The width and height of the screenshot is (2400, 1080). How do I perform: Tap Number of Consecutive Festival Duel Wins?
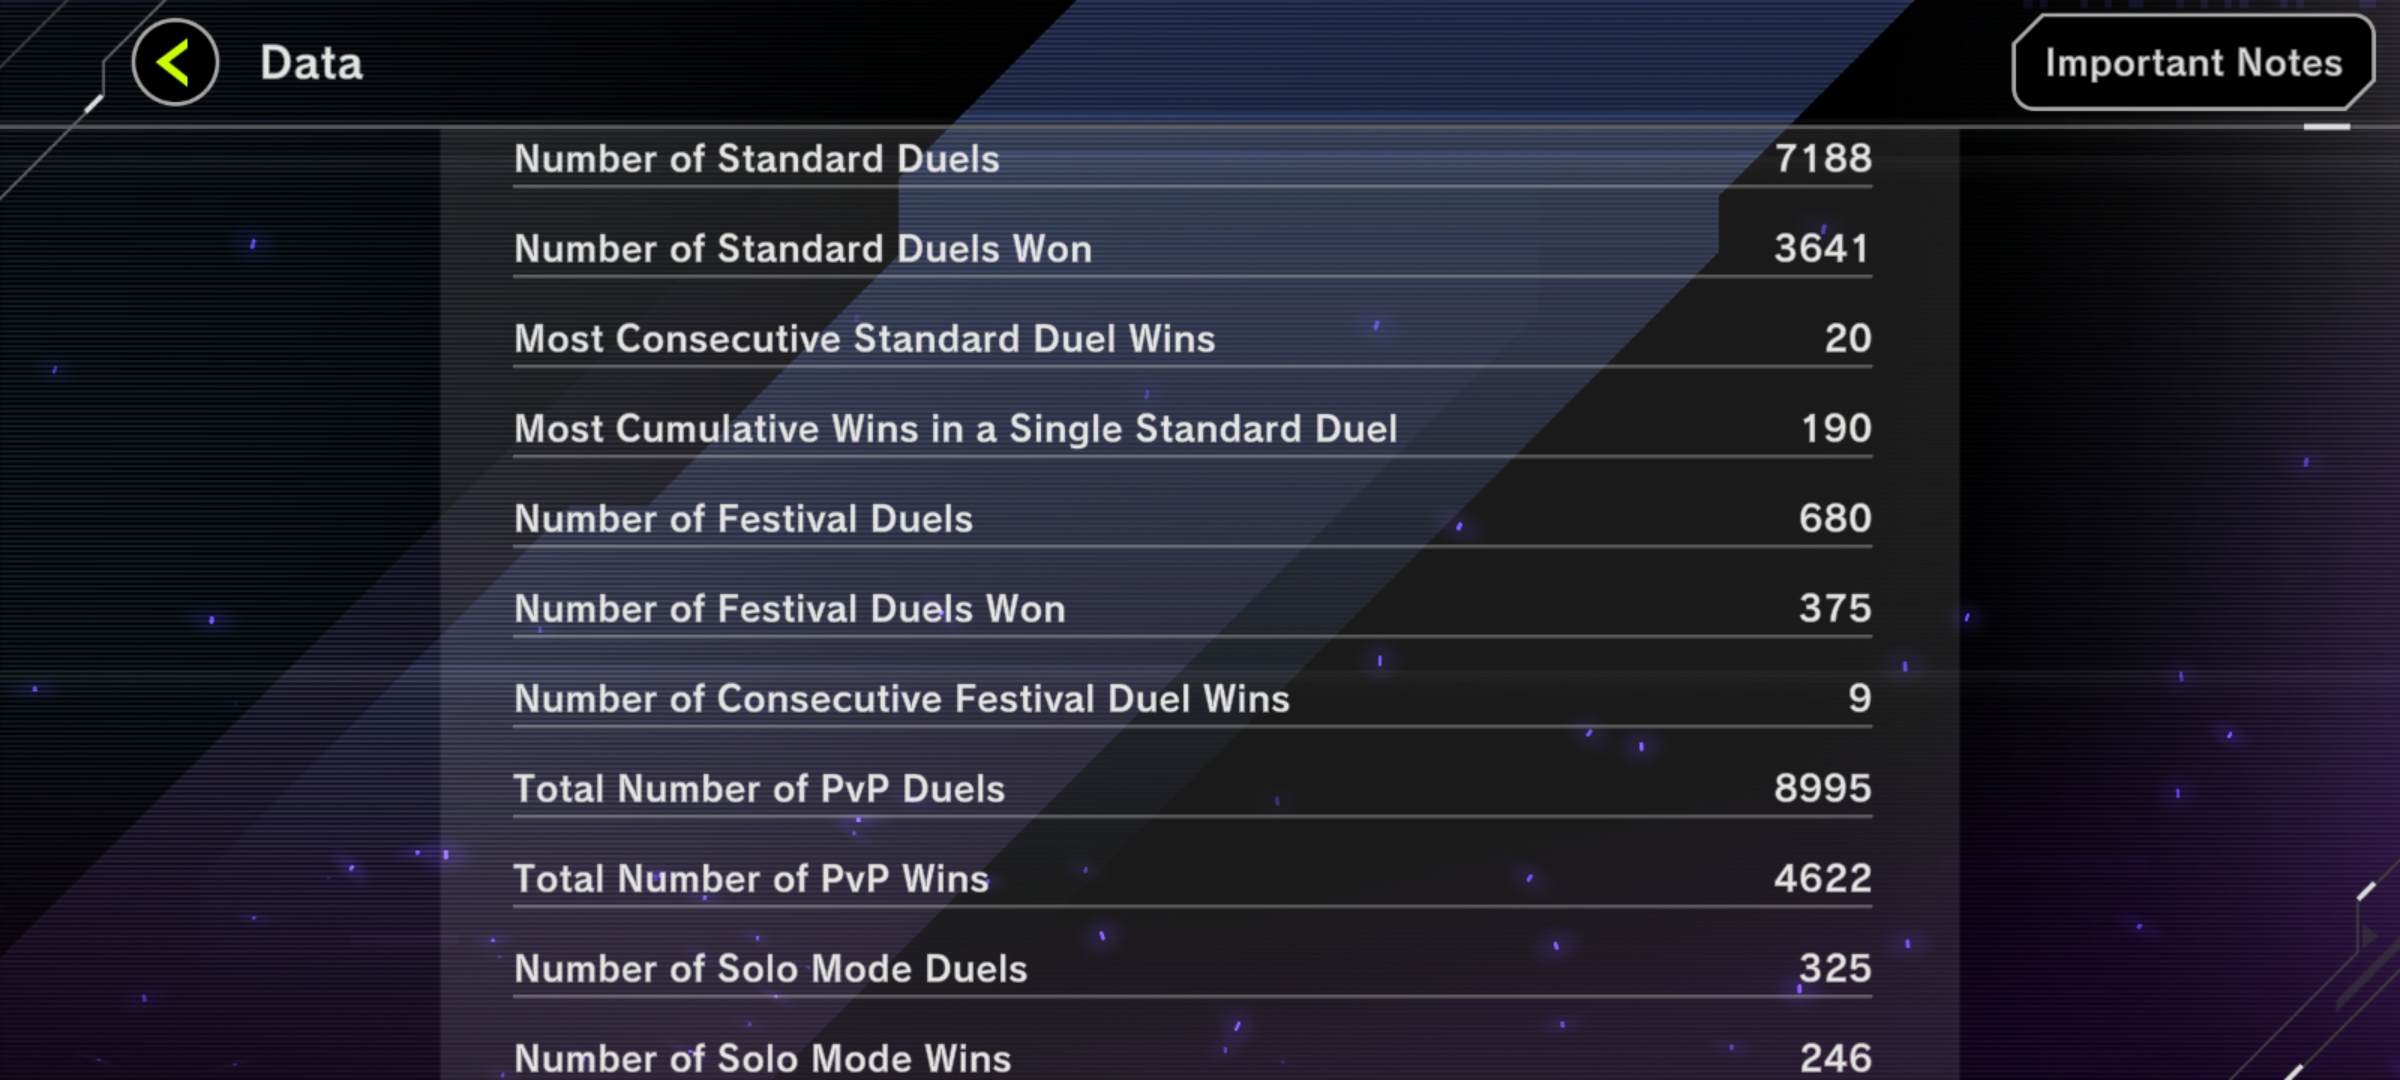click(x=1192, y=699)
